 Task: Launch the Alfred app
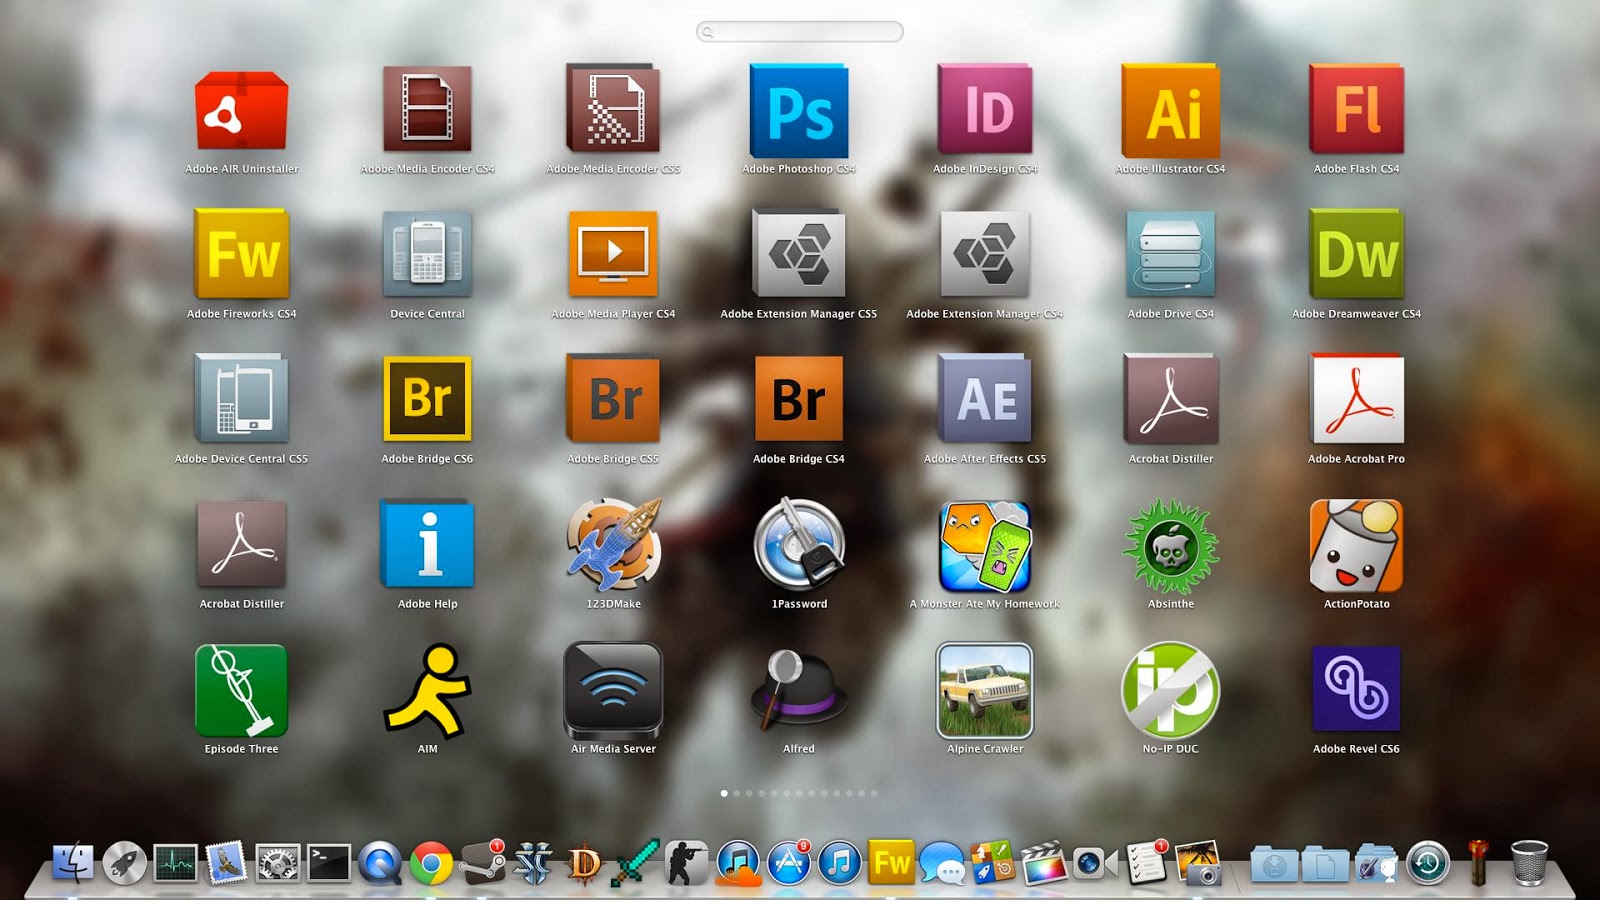(x=799, y=690)
